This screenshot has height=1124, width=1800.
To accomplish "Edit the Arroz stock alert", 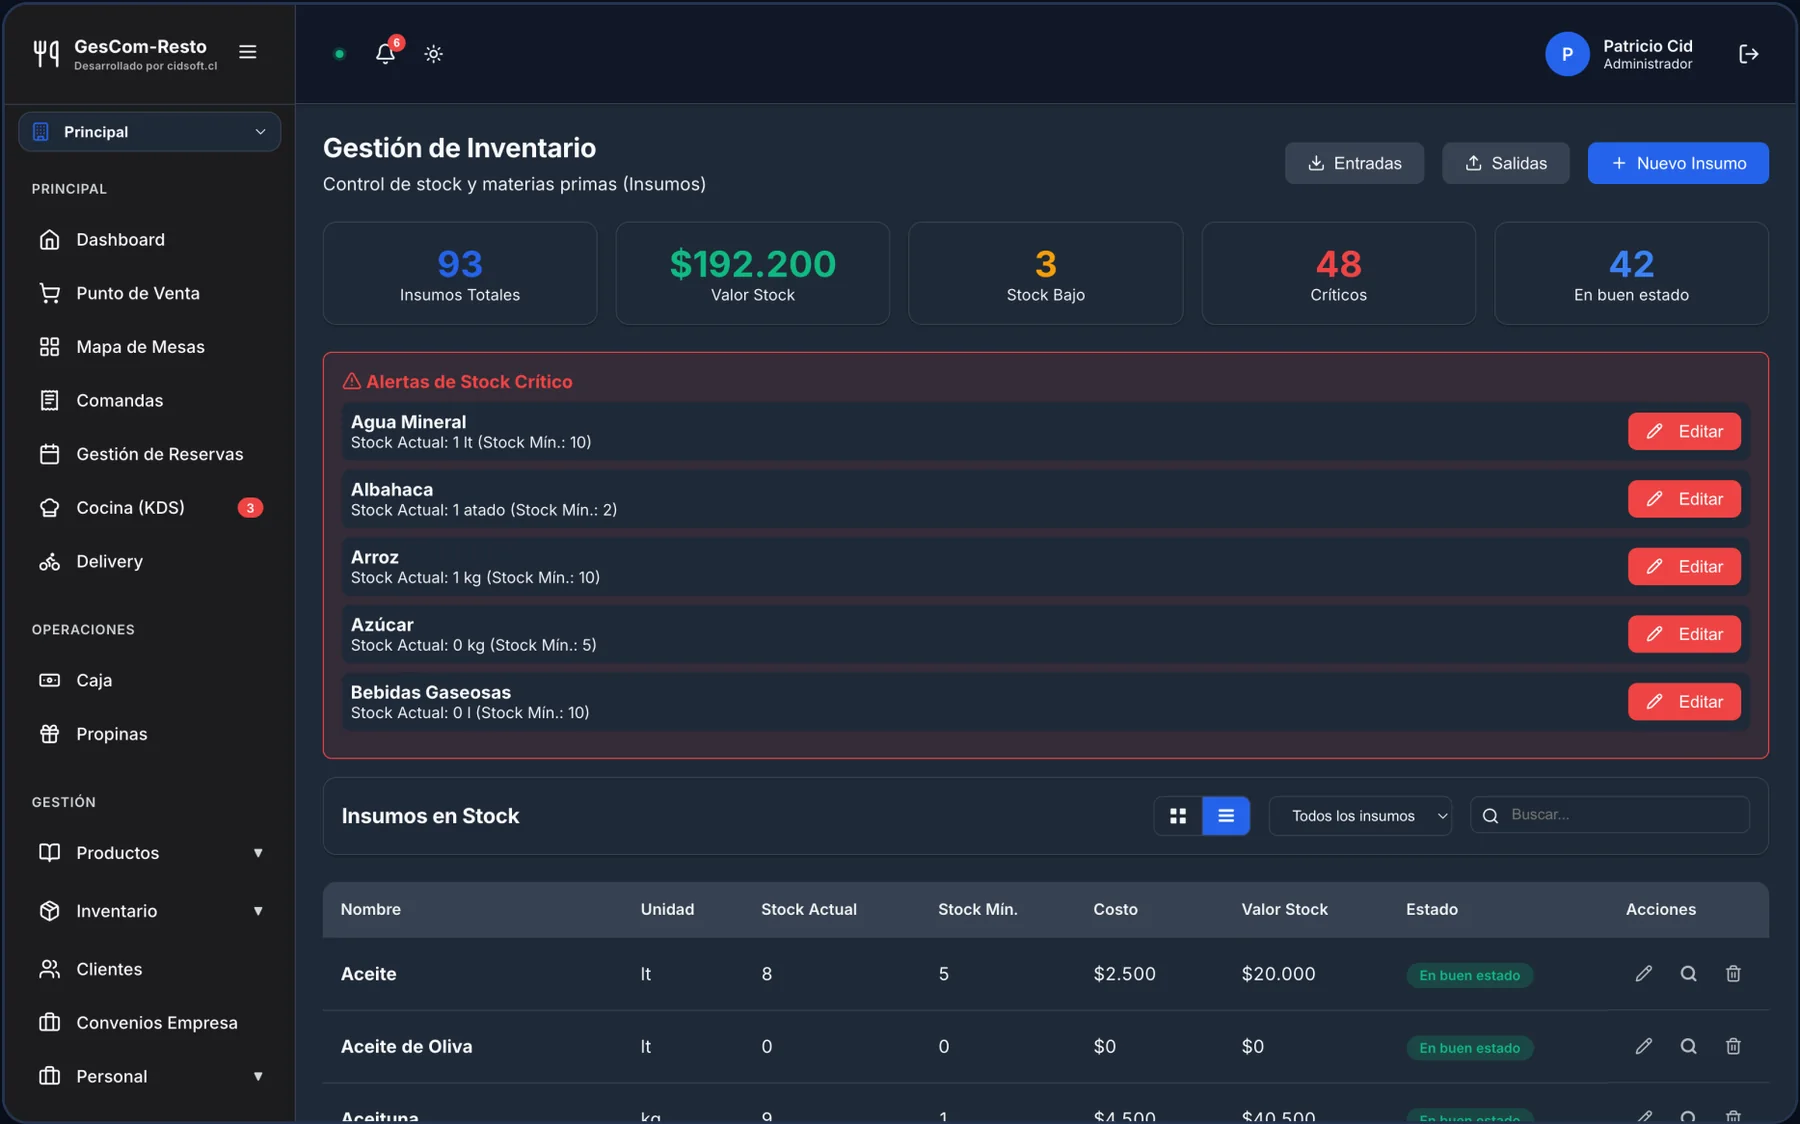I will pyautogui.click(x=1684, y=567).
